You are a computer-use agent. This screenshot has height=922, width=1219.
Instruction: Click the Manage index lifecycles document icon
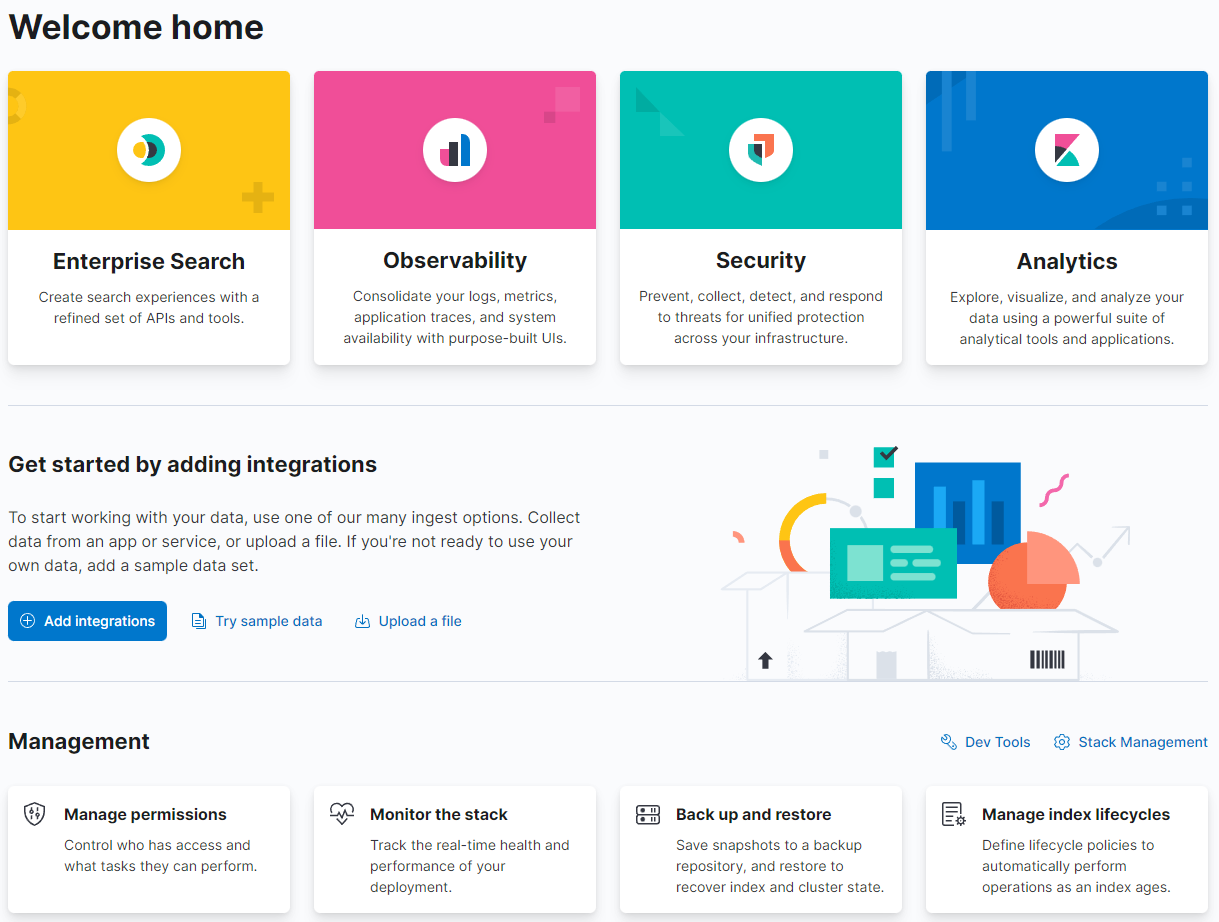tap(954, 814)
